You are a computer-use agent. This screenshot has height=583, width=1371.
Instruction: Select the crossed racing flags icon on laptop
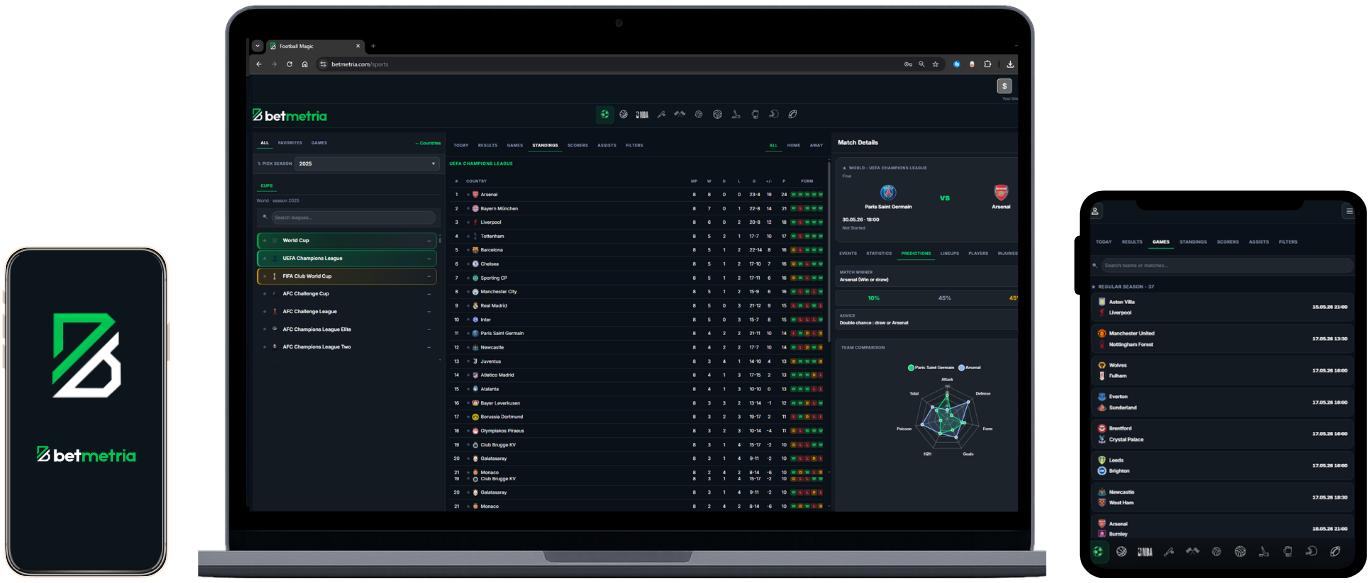pyautogui.click(x=680, y=114)
